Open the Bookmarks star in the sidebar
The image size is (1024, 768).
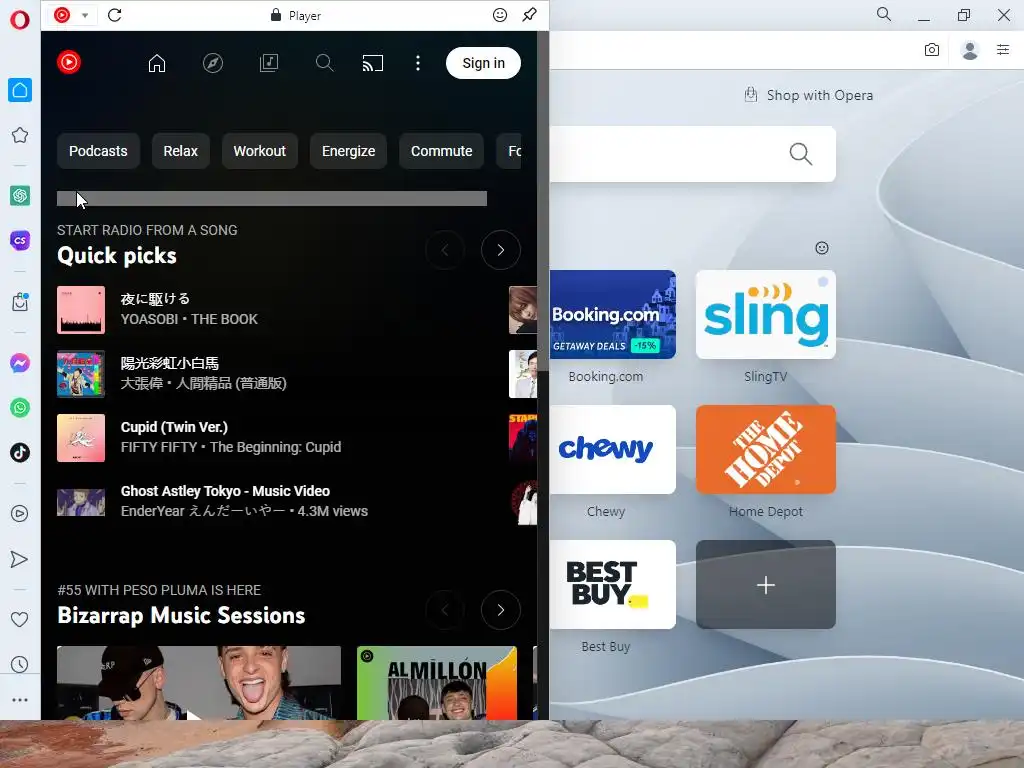[20, 135]
